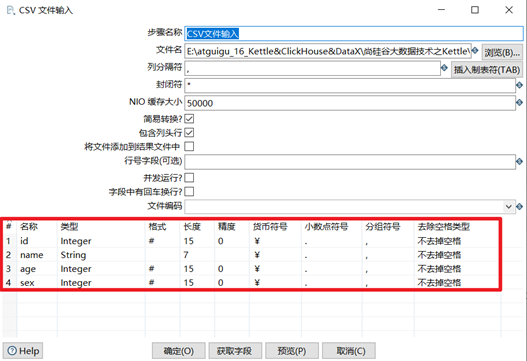The width and height of the screenshot is (527, 361).
Task: Click the 浏览(B)... browse button
Action: tap(502, 52)
